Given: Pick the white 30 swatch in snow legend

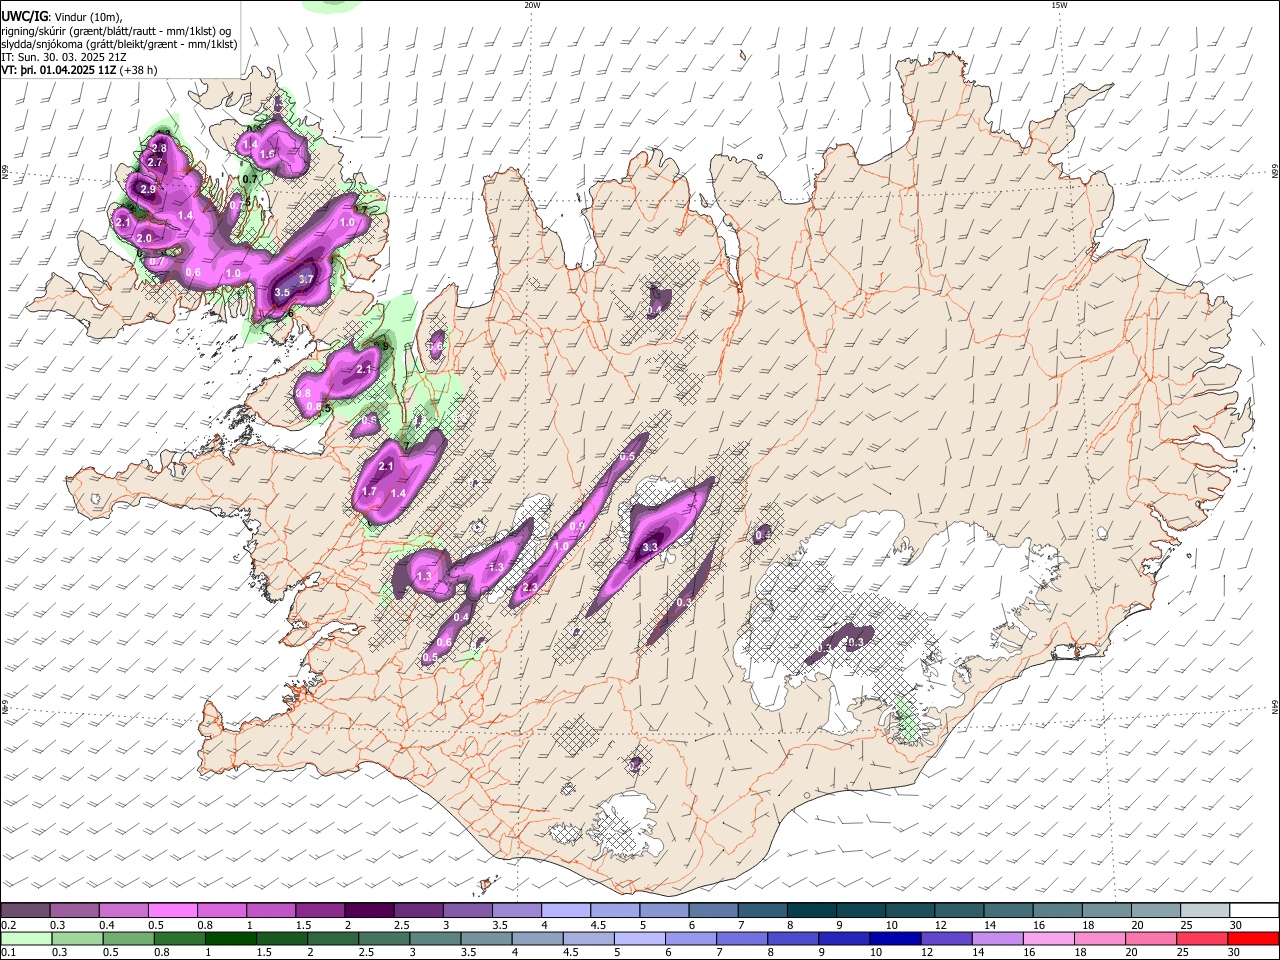Looking at the screenshot, I should click(1255, 911).
